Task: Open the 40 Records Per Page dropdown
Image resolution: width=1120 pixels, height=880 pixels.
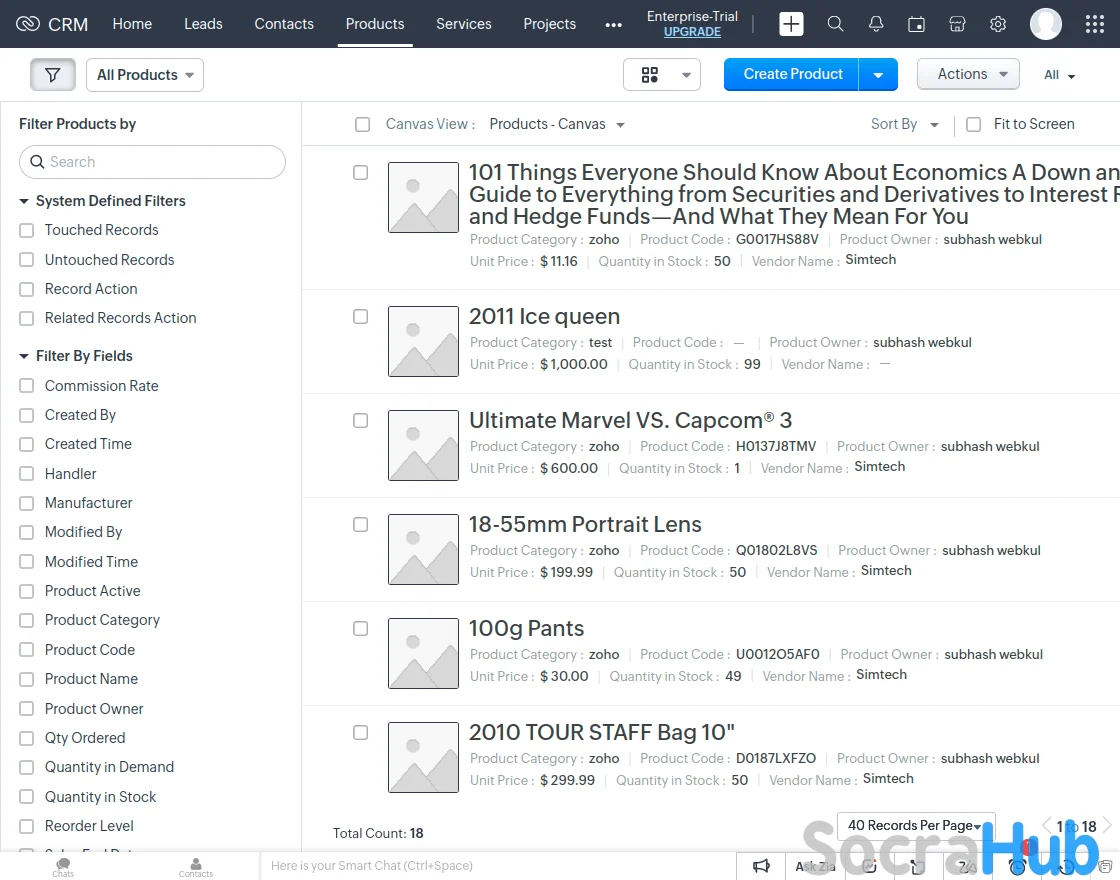Action: 914,825
